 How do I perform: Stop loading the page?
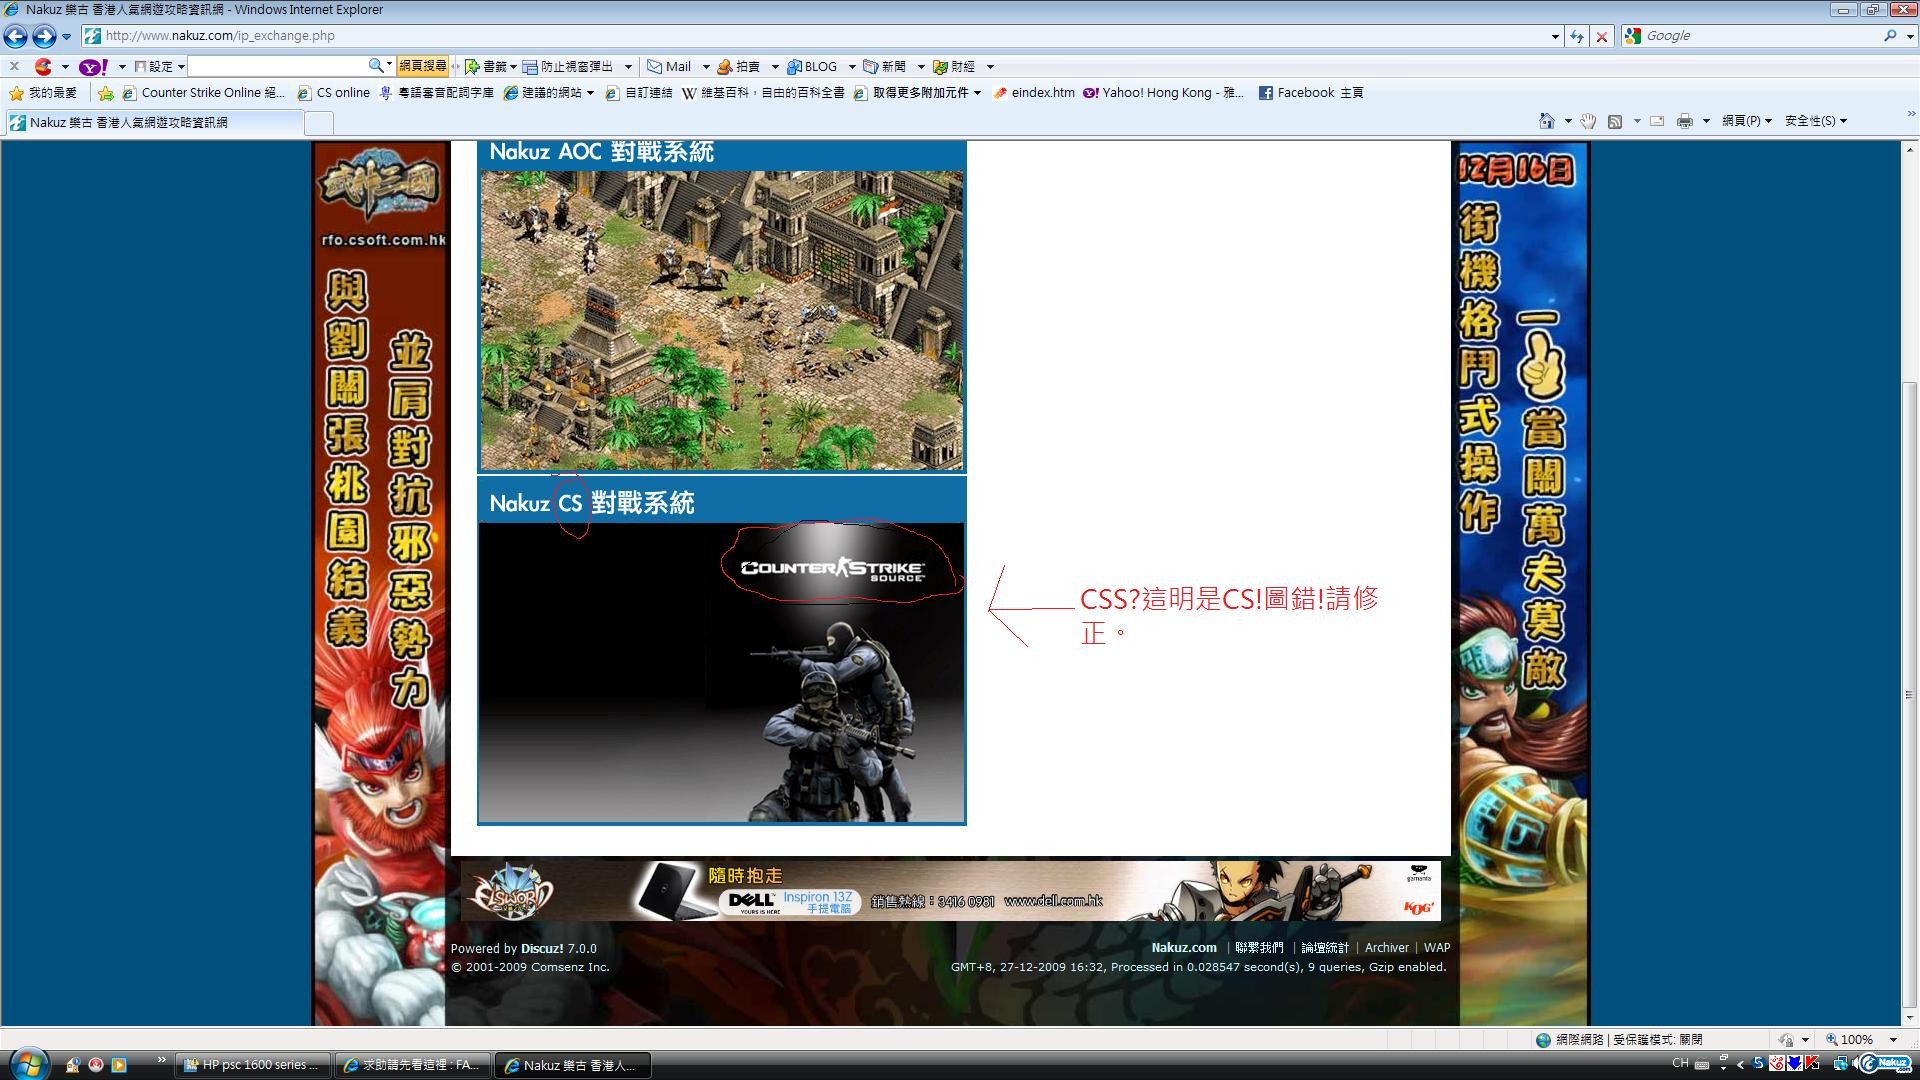[1602, 36]
